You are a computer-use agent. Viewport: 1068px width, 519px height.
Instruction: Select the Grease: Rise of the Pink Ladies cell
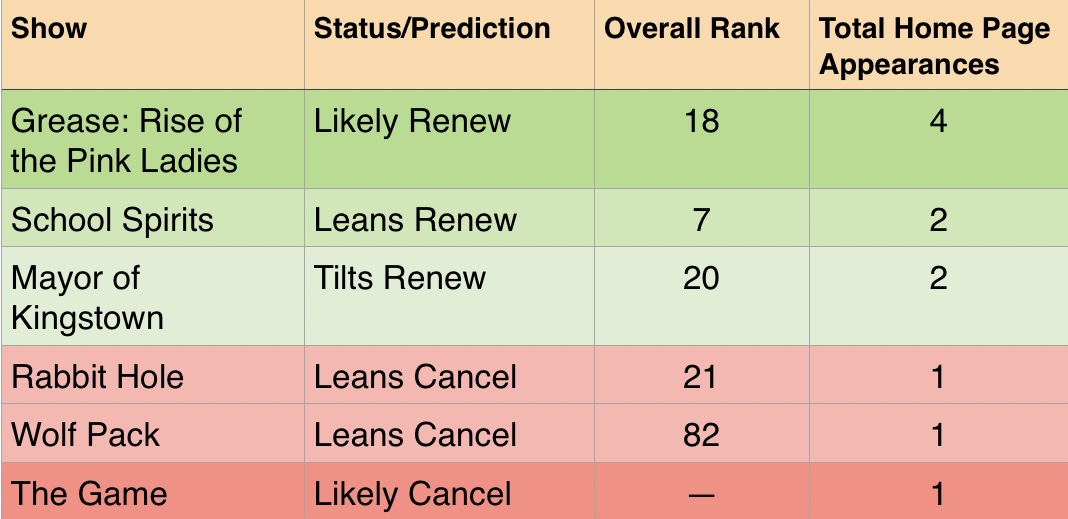[153, 139]
